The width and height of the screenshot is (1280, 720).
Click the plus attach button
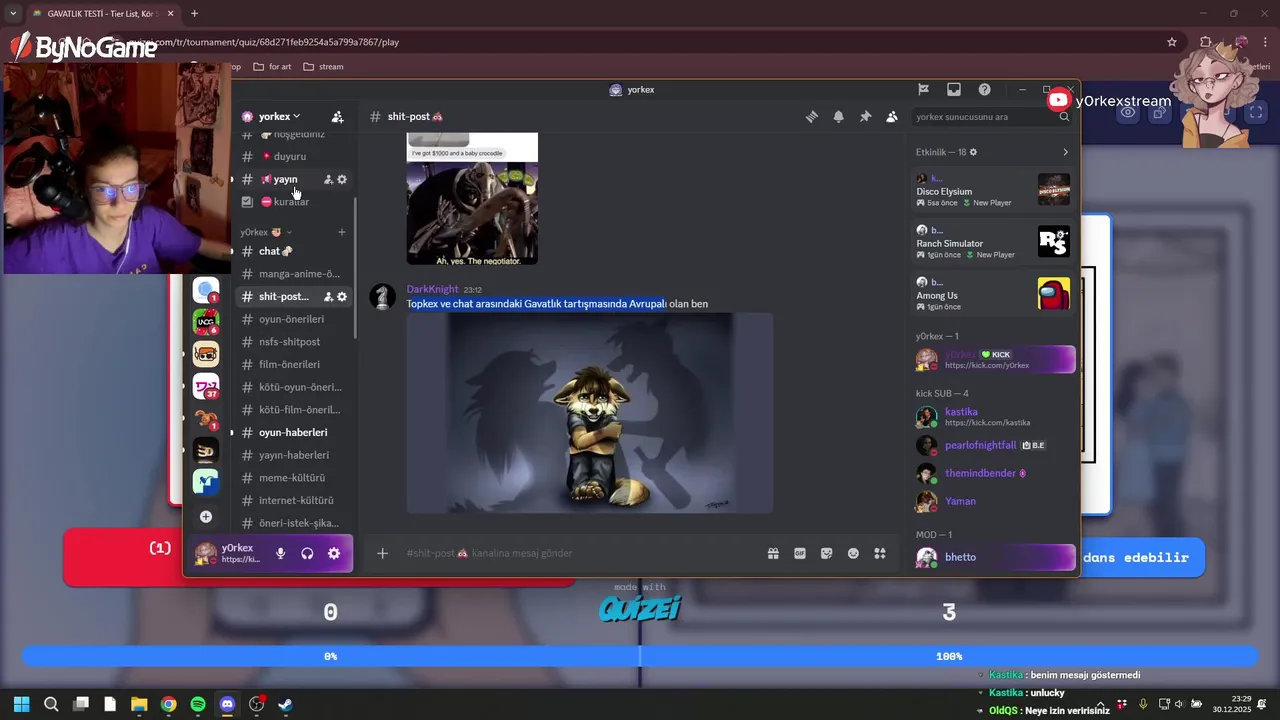(x=382, y=553)
